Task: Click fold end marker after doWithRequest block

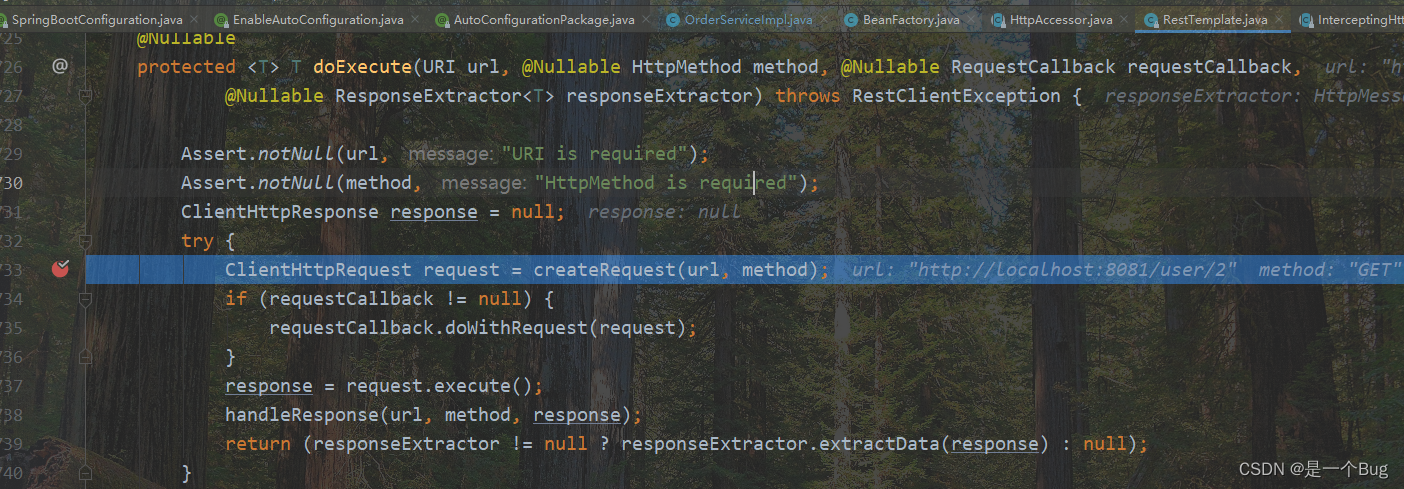Action: click(85, 357)
